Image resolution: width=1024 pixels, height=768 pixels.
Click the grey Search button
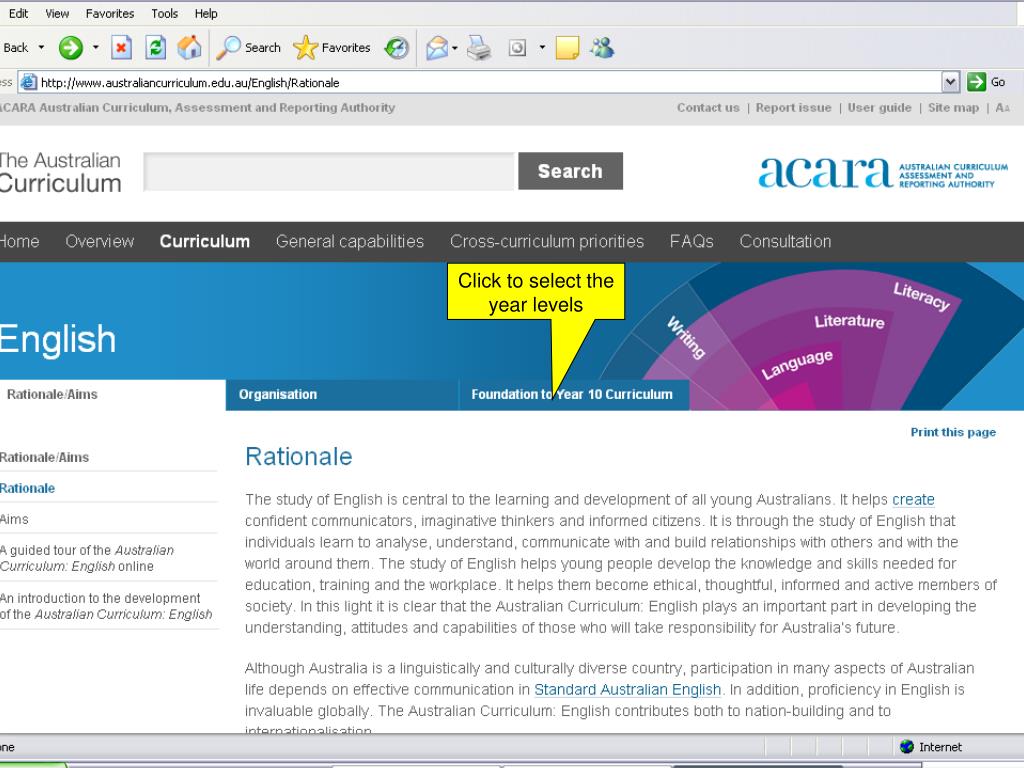click(570, 171)
